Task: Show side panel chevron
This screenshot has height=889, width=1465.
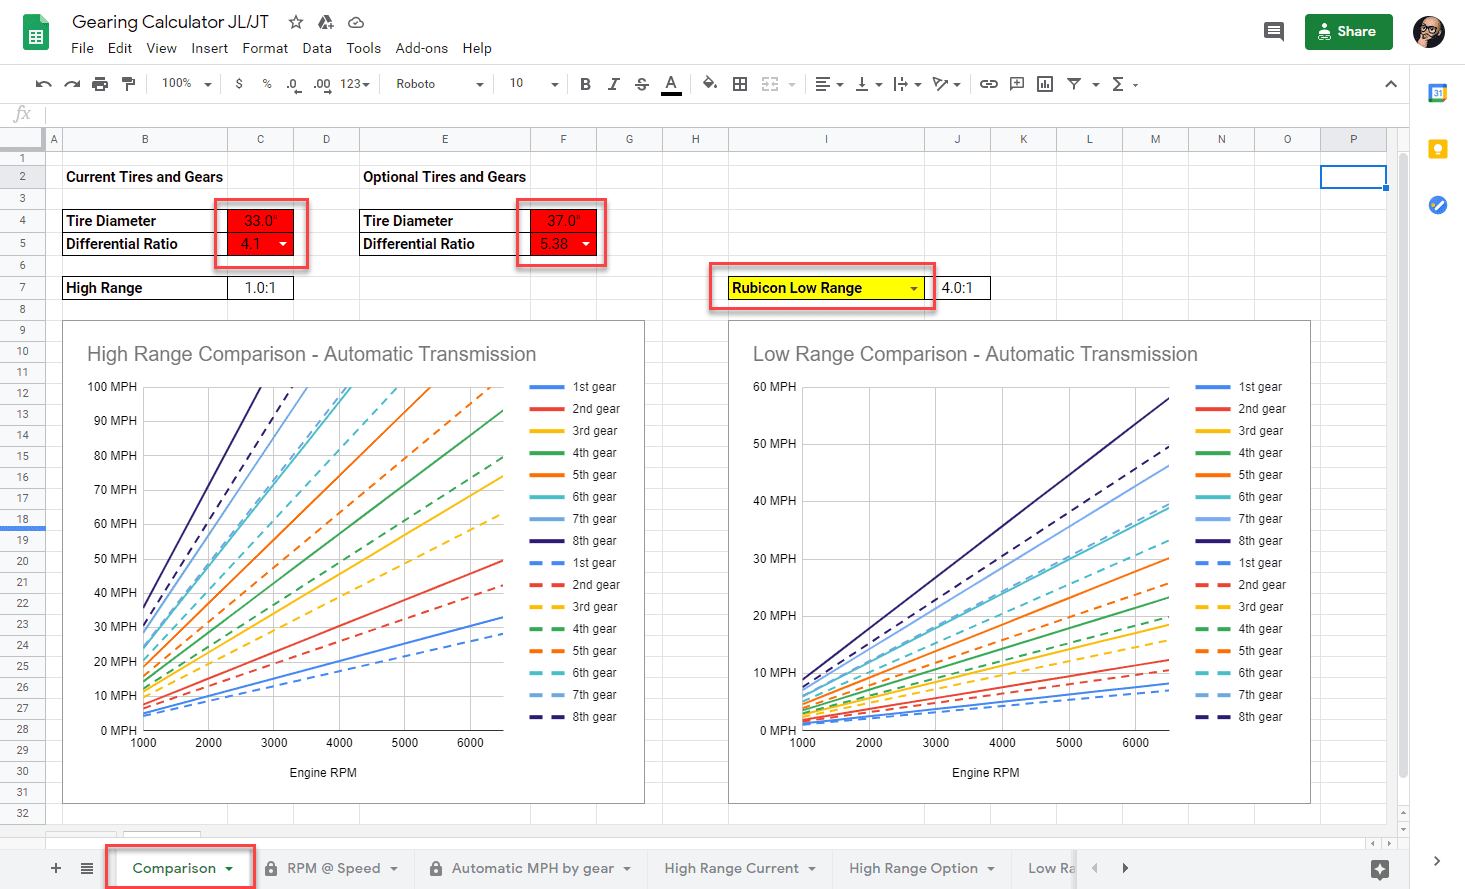Action: [1437, 860]
